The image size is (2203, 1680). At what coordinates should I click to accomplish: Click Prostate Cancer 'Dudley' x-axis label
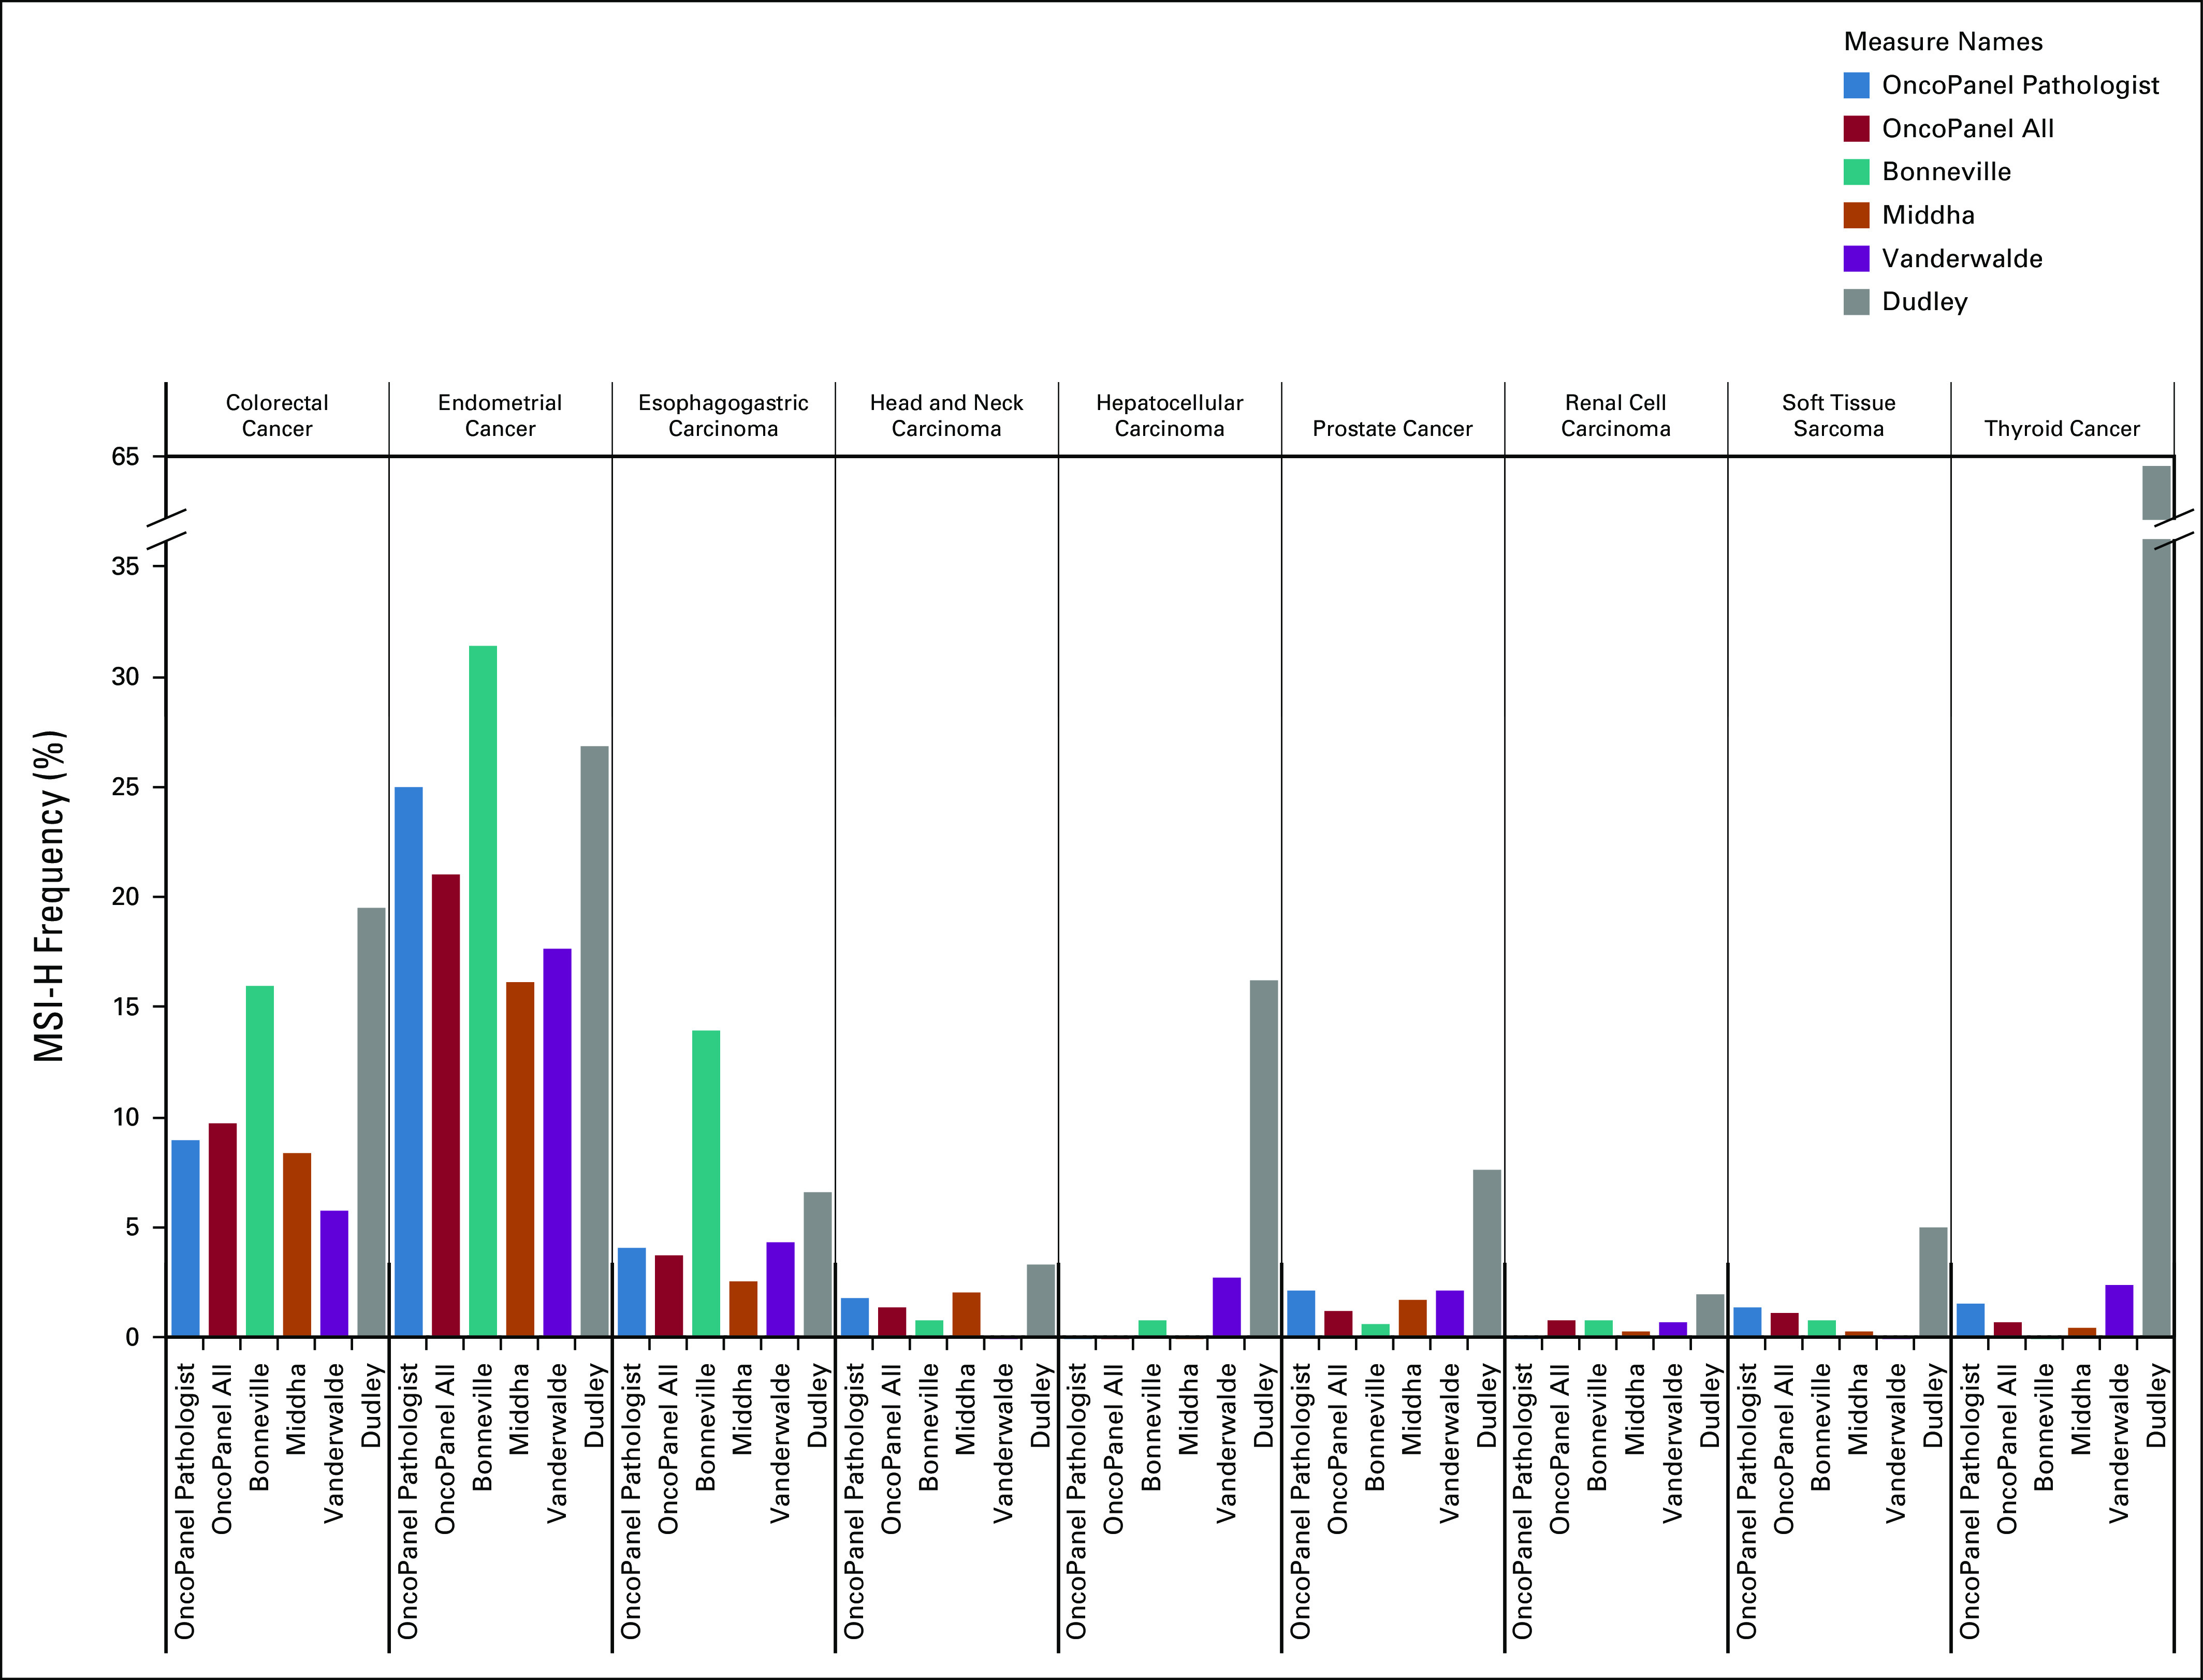[1487, 1406]
